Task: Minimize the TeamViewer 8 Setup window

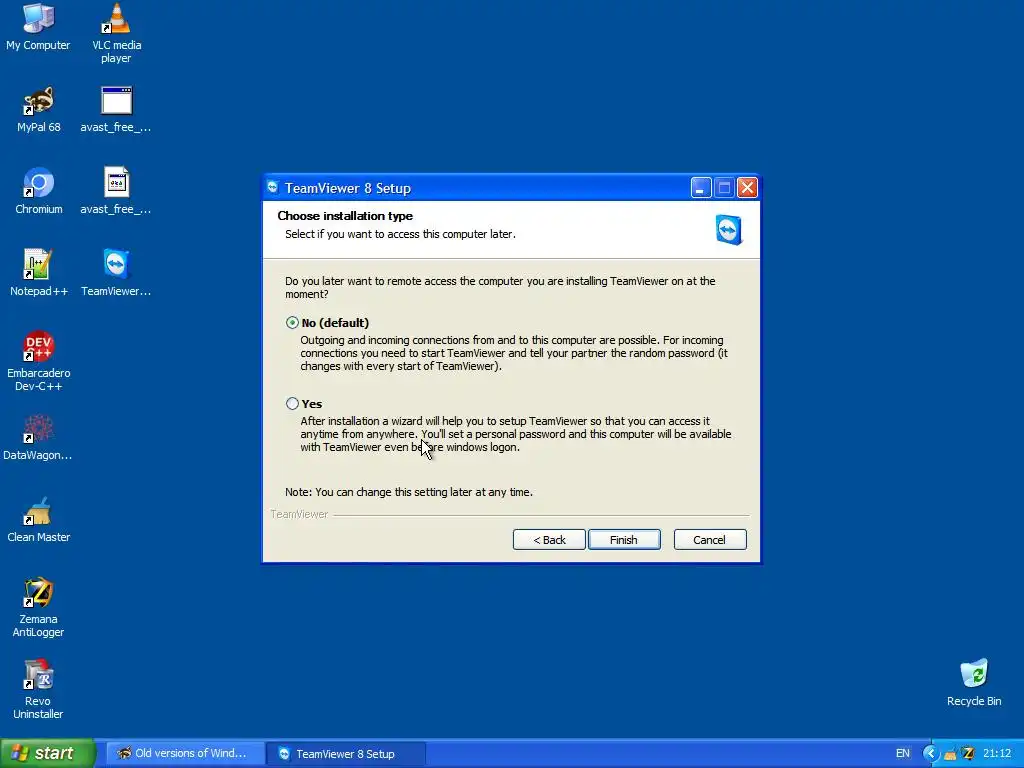Action: click(701, 188)
